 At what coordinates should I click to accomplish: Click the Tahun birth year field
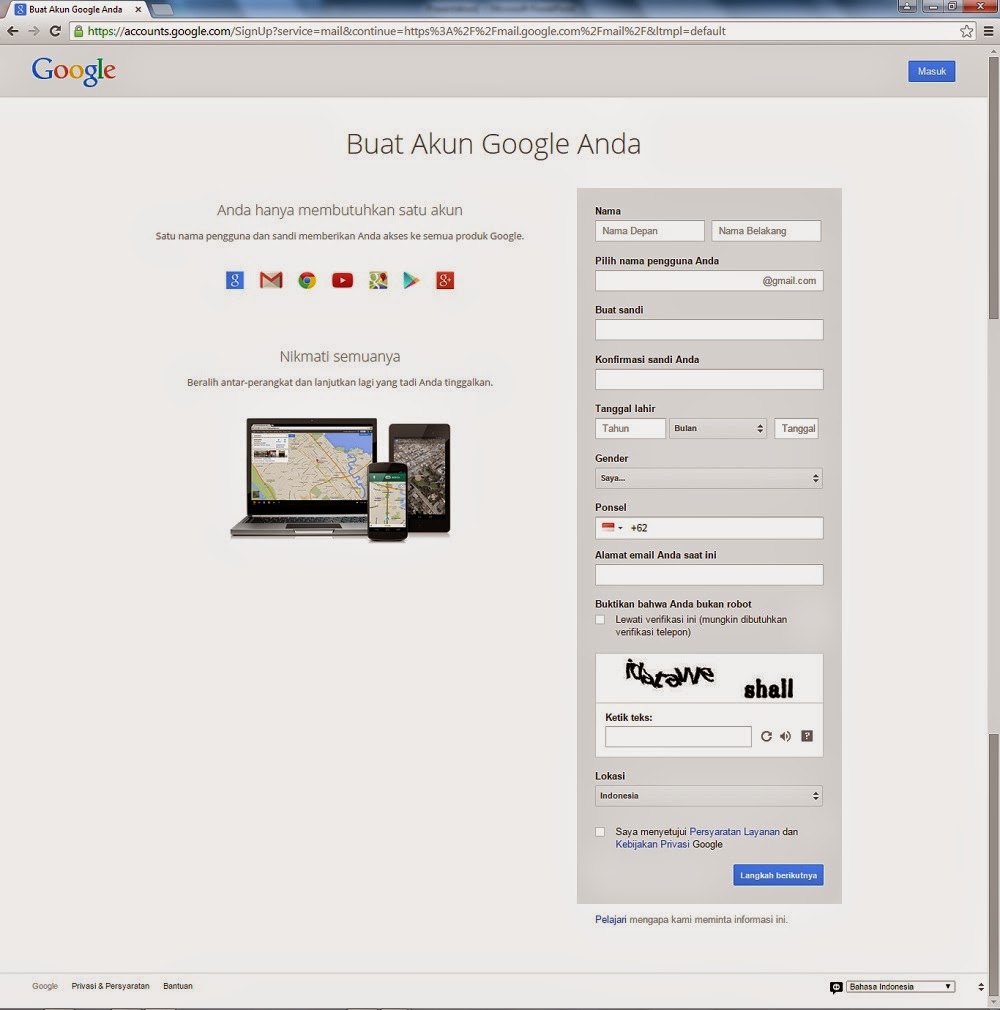point(630,428)
